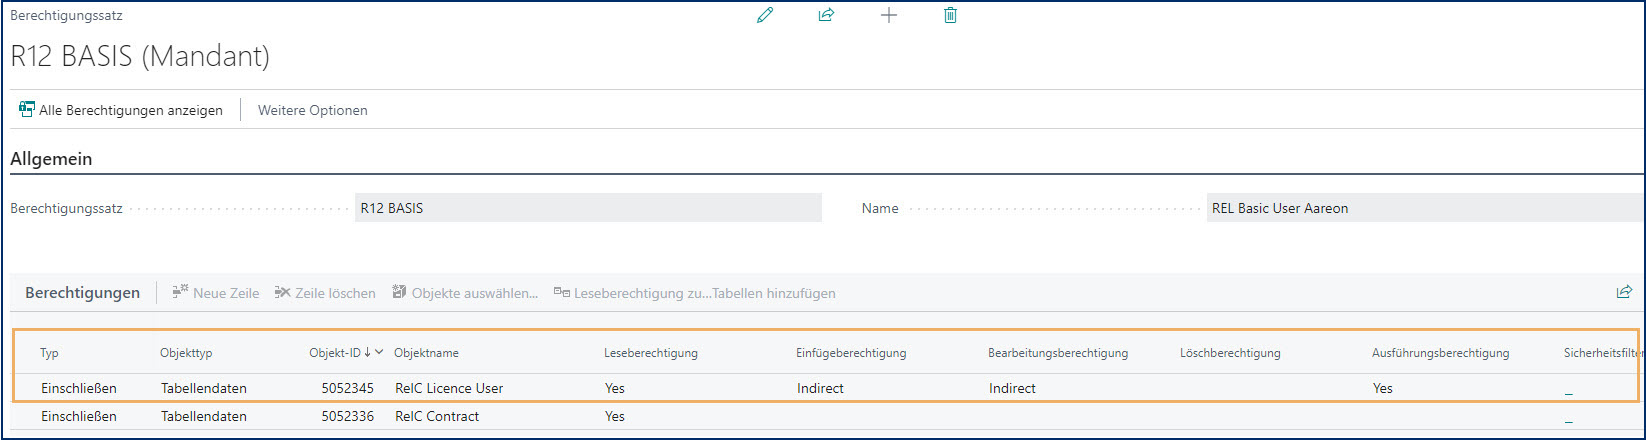Click the Leseberechtigung column header
Screen dimensions: 1646x440
click(x=651, y=353)
